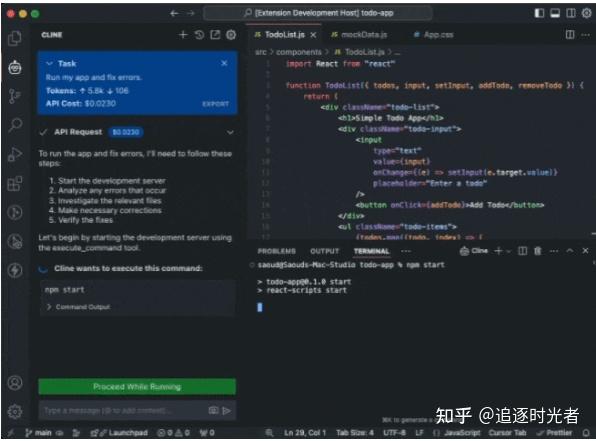Open the Cline robot icon in activity bar
The height and width of the screenshot is (441, 596).
pos(15,67)
